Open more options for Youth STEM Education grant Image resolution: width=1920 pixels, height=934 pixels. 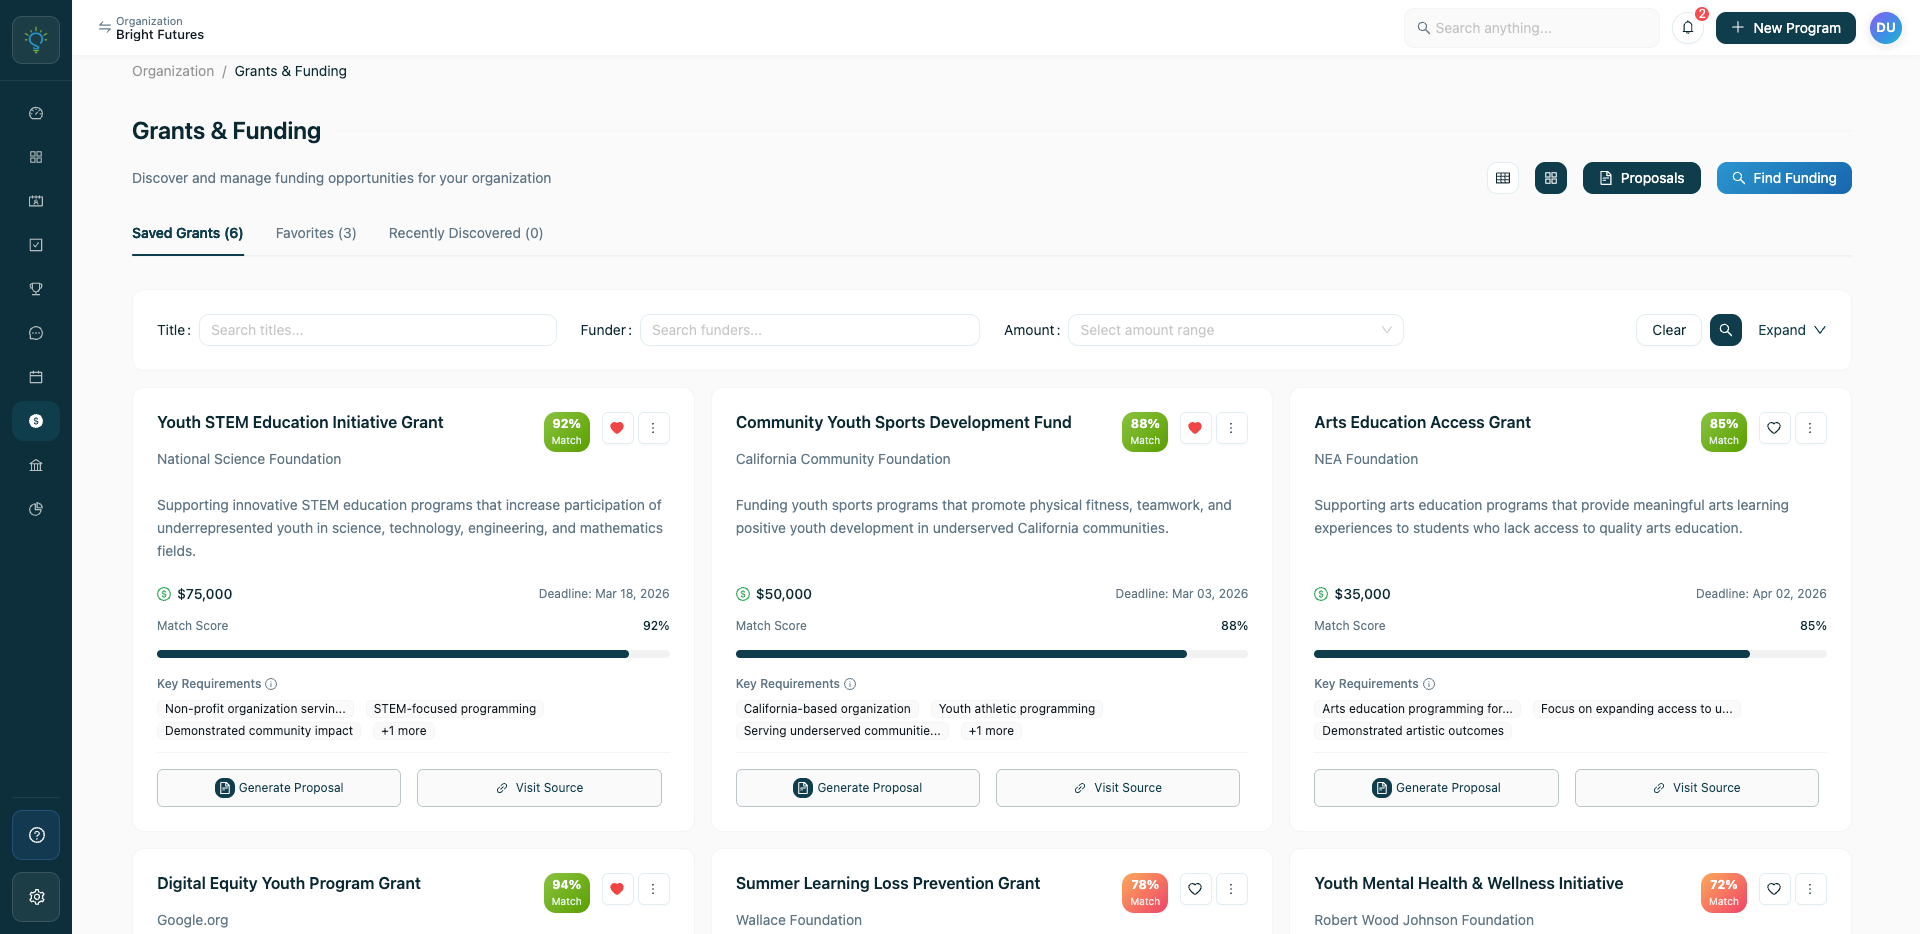(654, 428)
